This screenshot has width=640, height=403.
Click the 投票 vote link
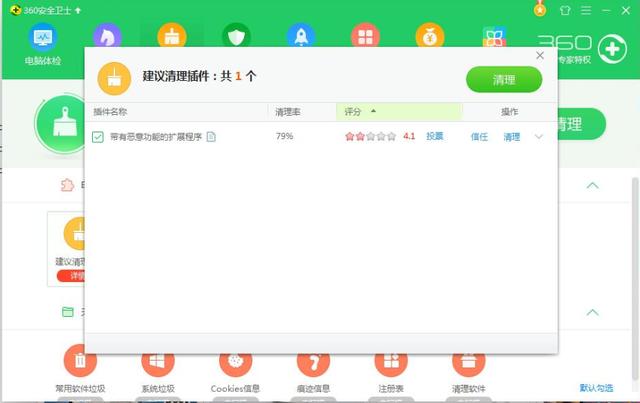[435, 136]
